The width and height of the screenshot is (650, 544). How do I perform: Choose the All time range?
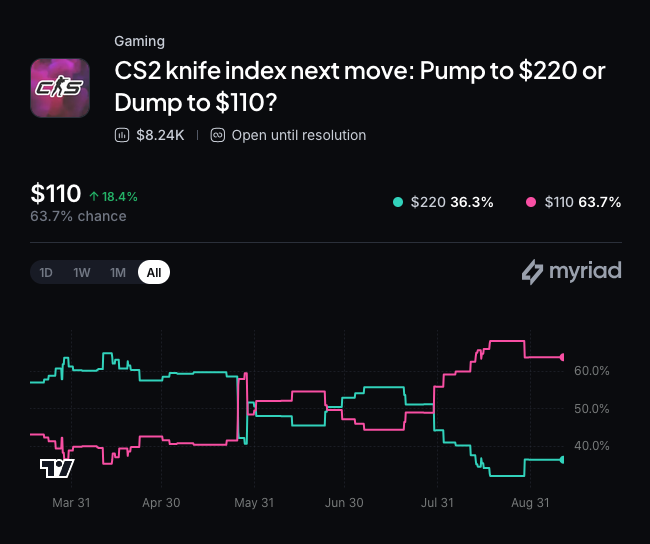[154, 272]
